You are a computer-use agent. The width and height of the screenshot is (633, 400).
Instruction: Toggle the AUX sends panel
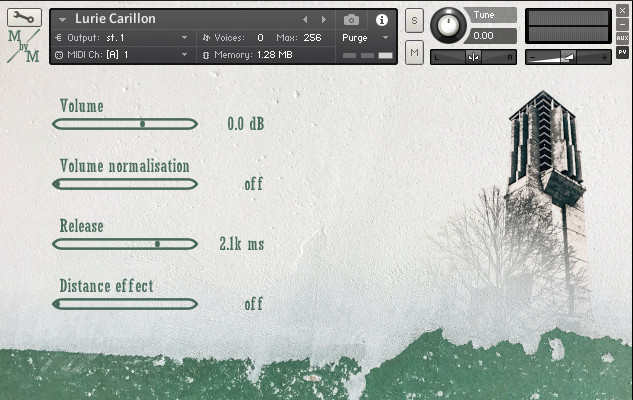[623, 38]
